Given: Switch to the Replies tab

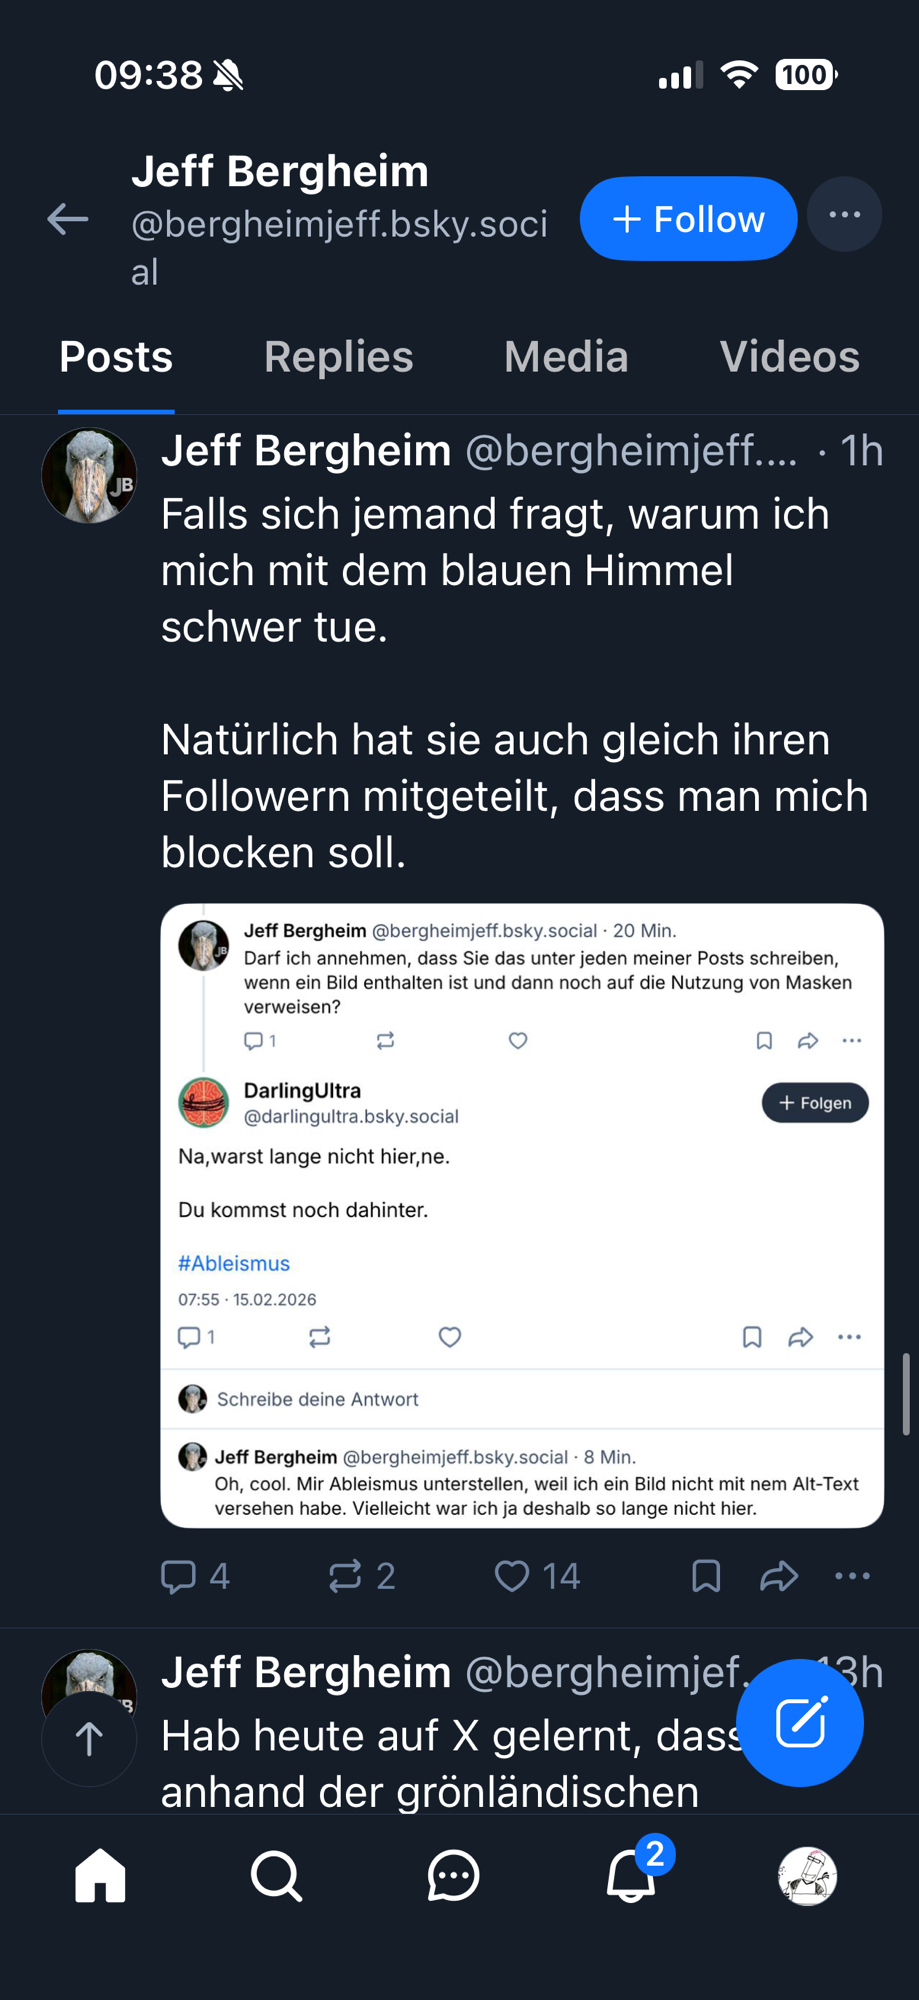Looking at the screenshot, I should 338,357.
